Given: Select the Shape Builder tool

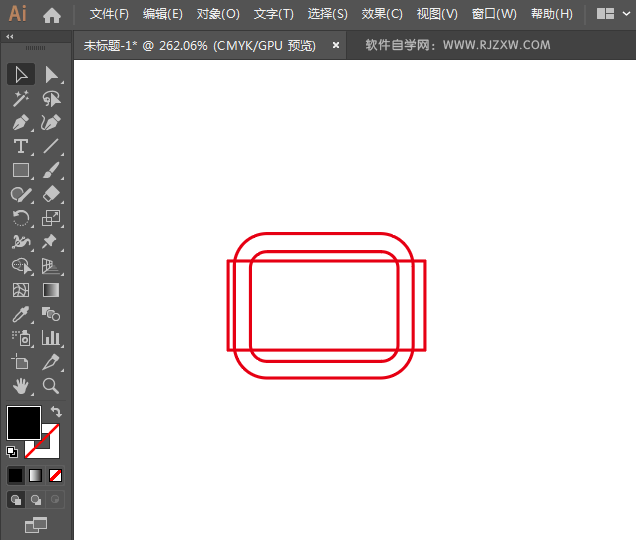Looking at the screenshot, I should [21, 266].
